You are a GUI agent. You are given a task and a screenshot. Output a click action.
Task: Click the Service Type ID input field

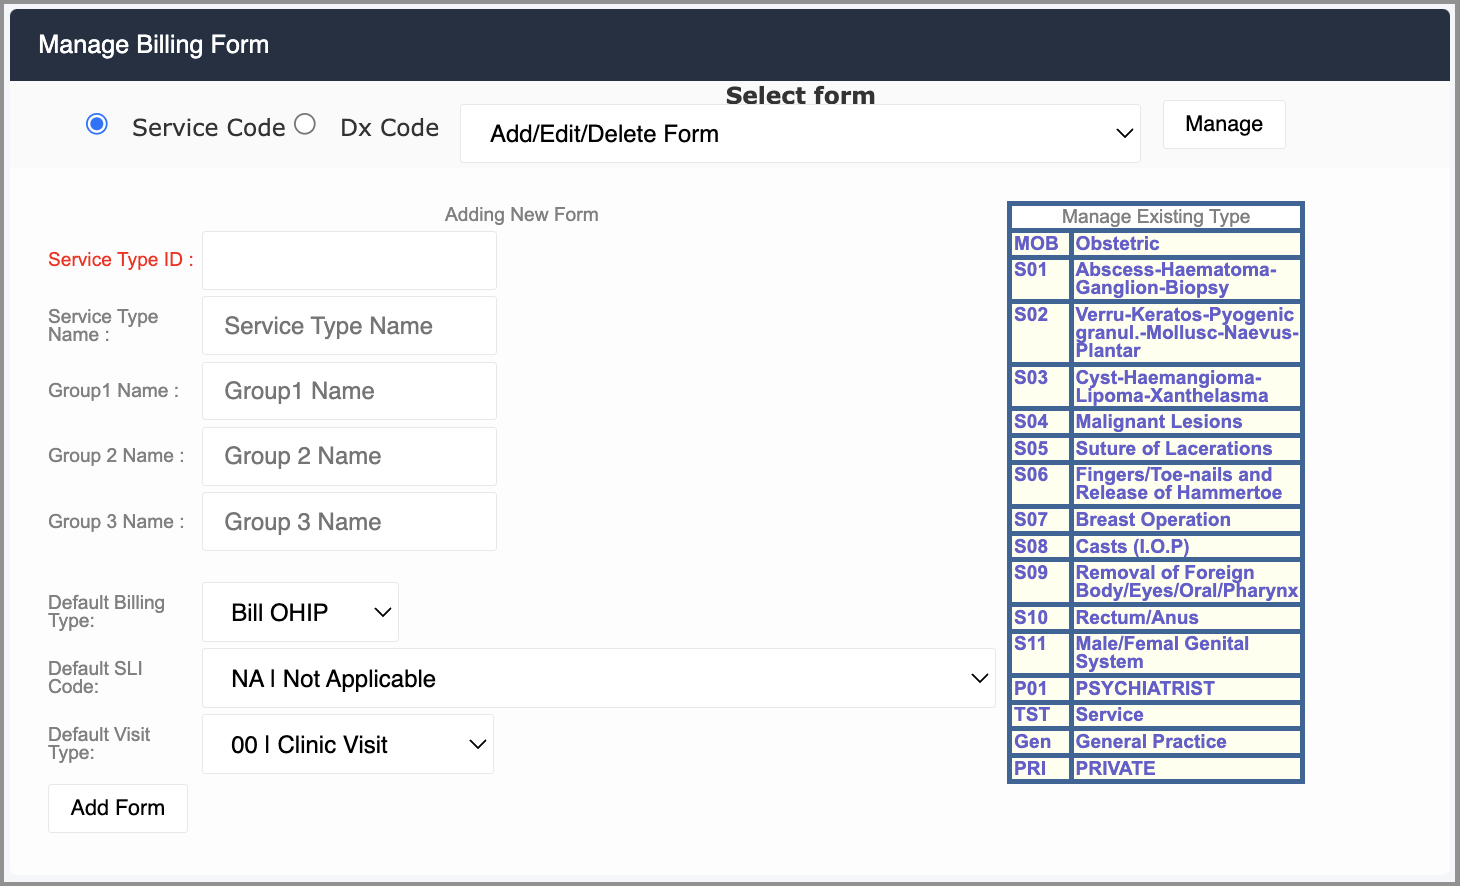[349, 260]
